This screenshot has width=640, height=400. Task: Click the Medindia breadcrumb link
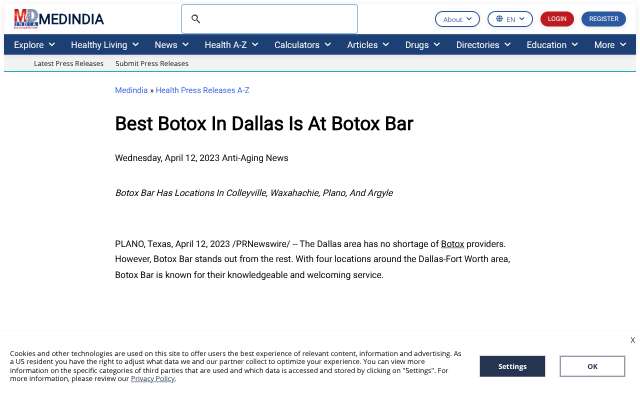point(131,90)
